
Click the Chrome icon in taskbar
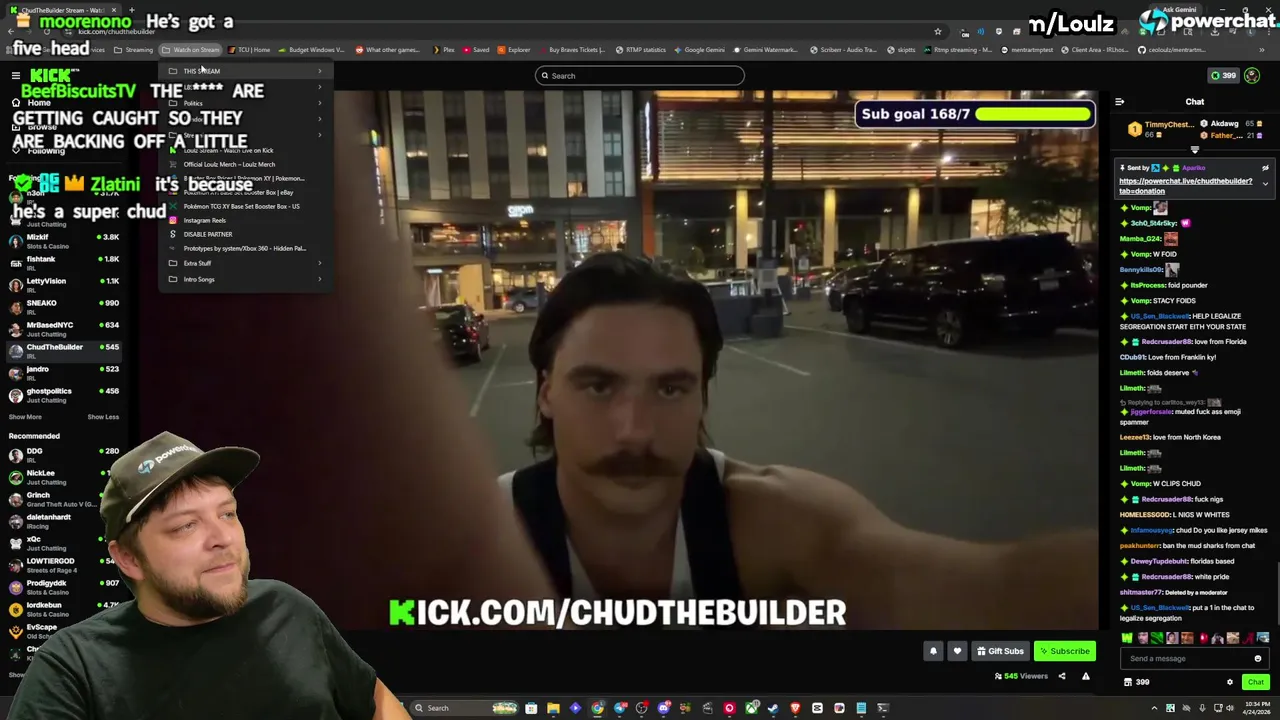click(597, 708)
